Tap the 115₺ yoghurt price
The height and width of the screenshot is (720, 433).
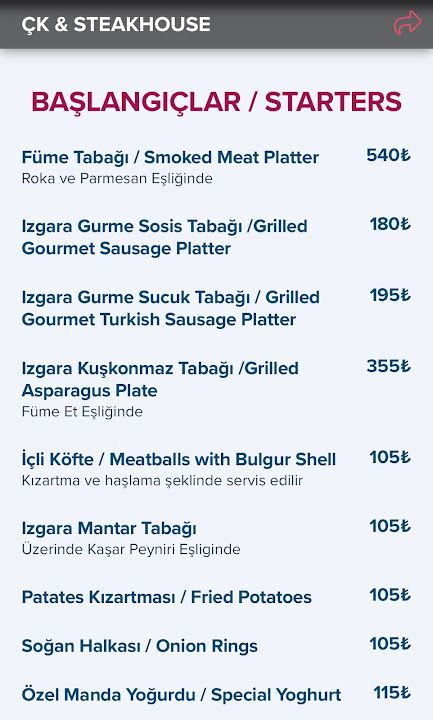392,692
